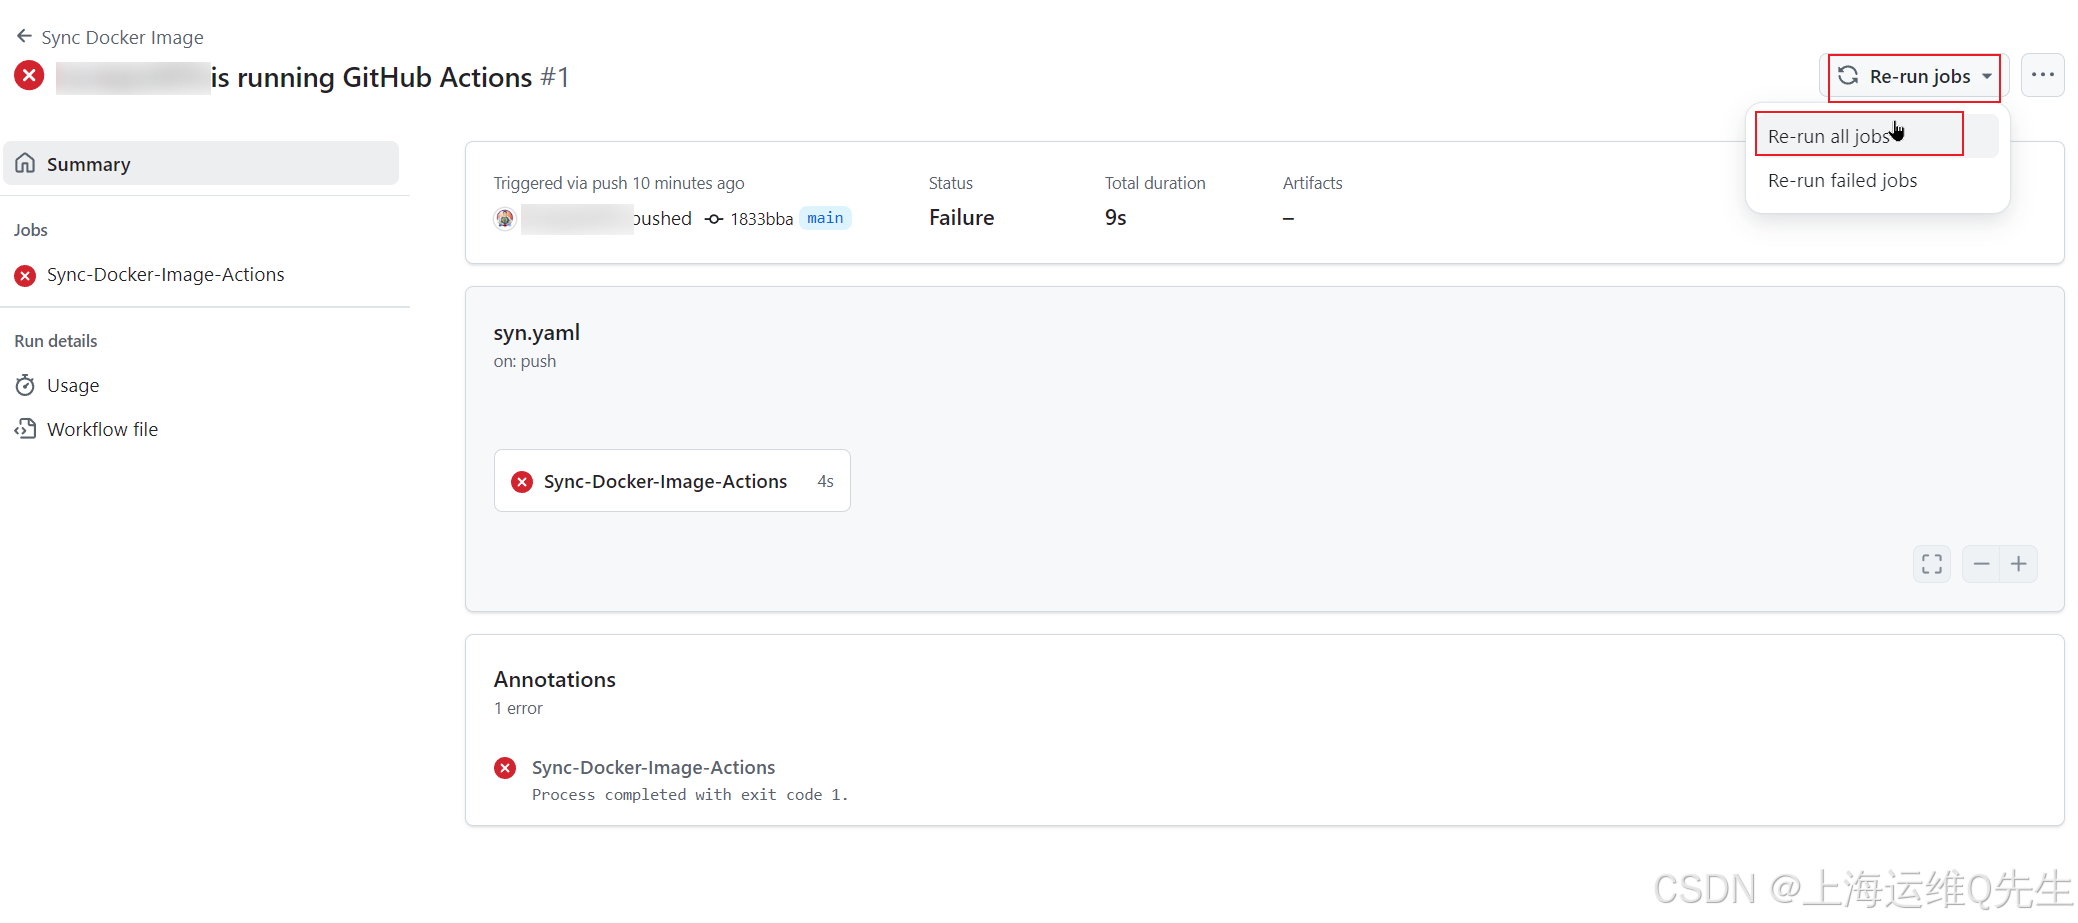Open the Sync-Docker-Image-Actions job in the sidebar
The height and width of the screenshot is (923, 2078).
(165, 274)
